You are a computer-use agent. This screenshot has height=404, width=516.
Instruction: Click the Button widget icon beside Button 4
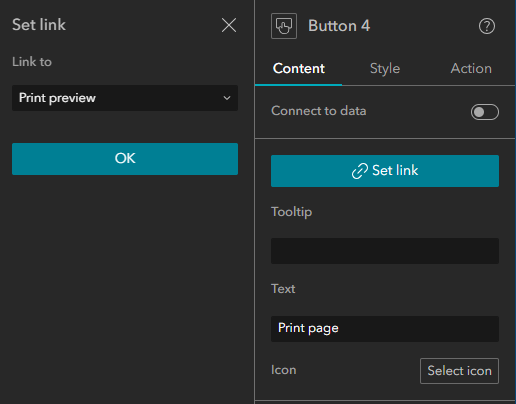[x=284, y=26]
